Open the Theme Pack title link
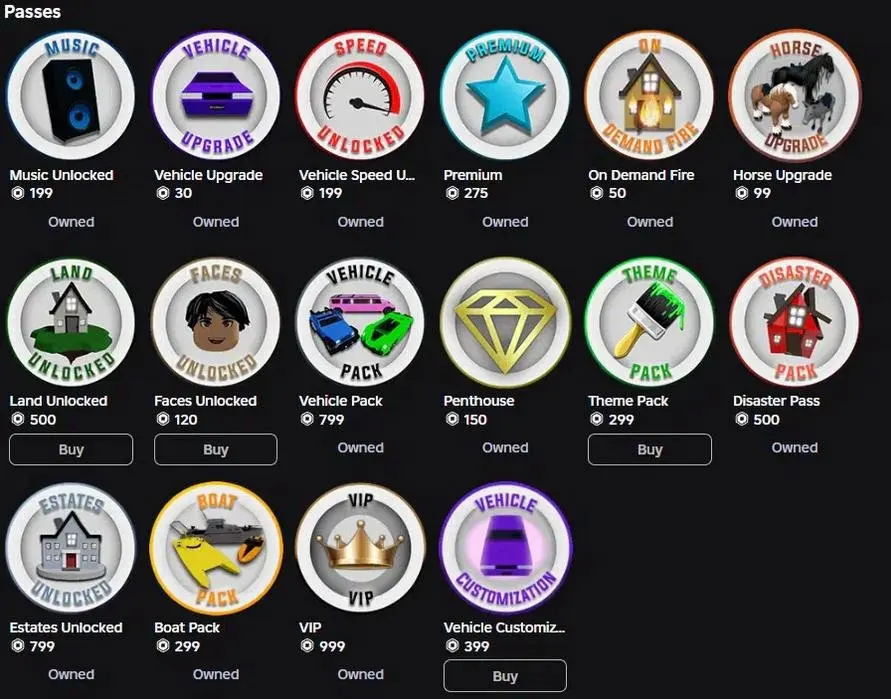Image resolution: width=891 pixels, height=699 pixels. (628, 401)
